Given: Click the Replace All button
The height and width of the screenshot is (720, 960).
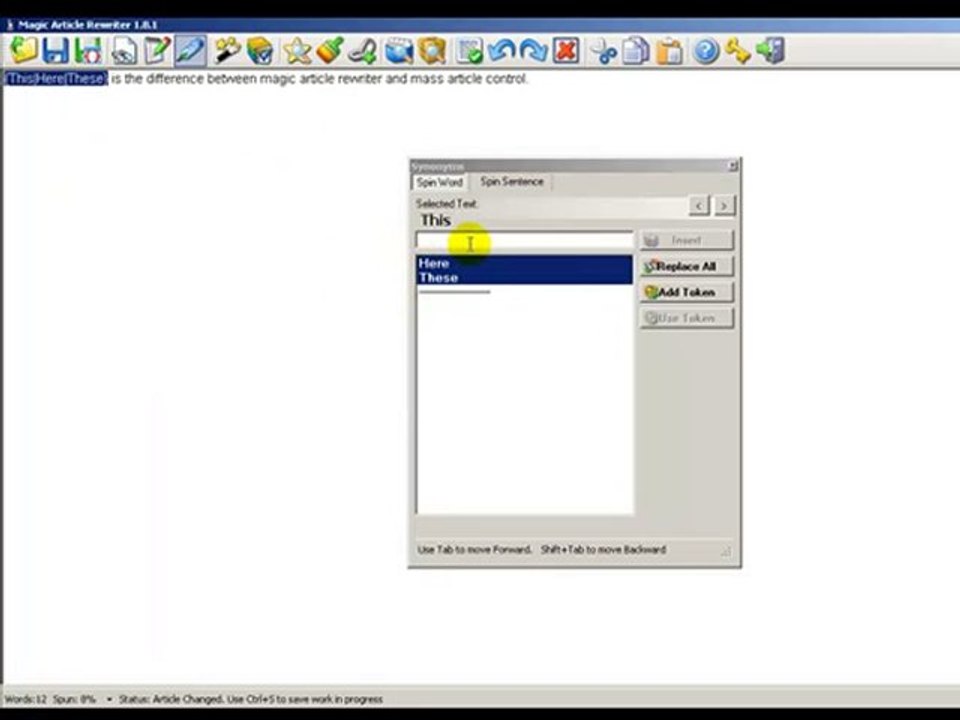Looking at the screenshot, I should tap(686, 266).
